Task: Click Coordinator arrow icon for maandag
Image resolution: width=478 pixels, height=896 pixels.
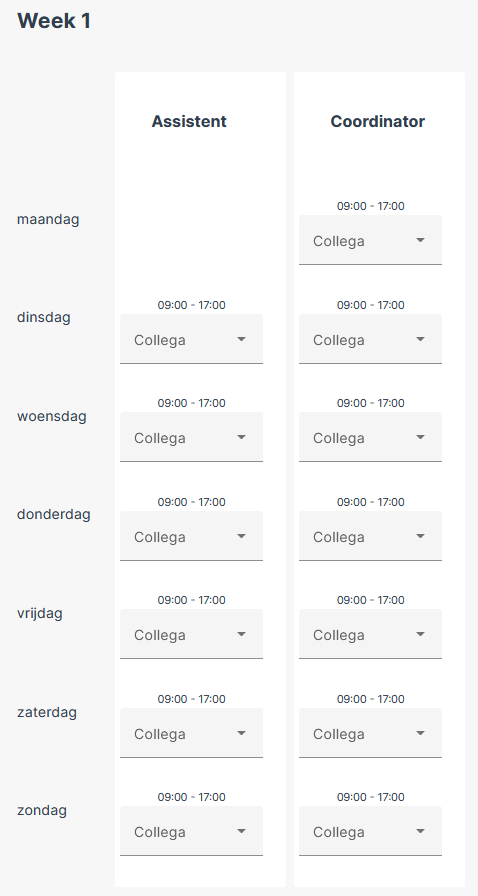Action: coord(420,240)
